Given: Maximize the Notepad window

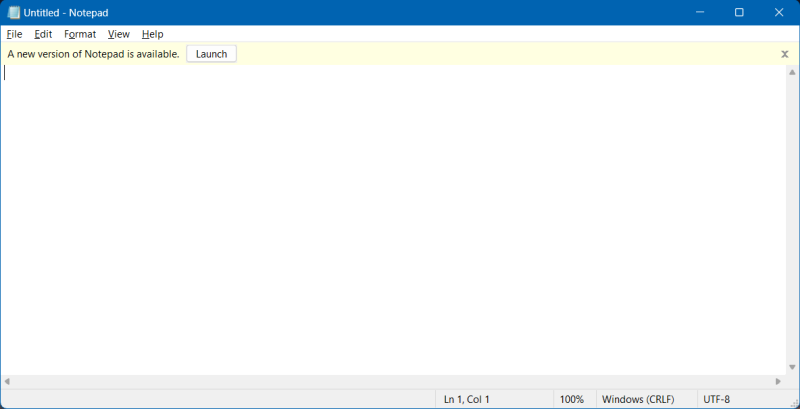Looking at the screenshot, I should coord(739,13).
